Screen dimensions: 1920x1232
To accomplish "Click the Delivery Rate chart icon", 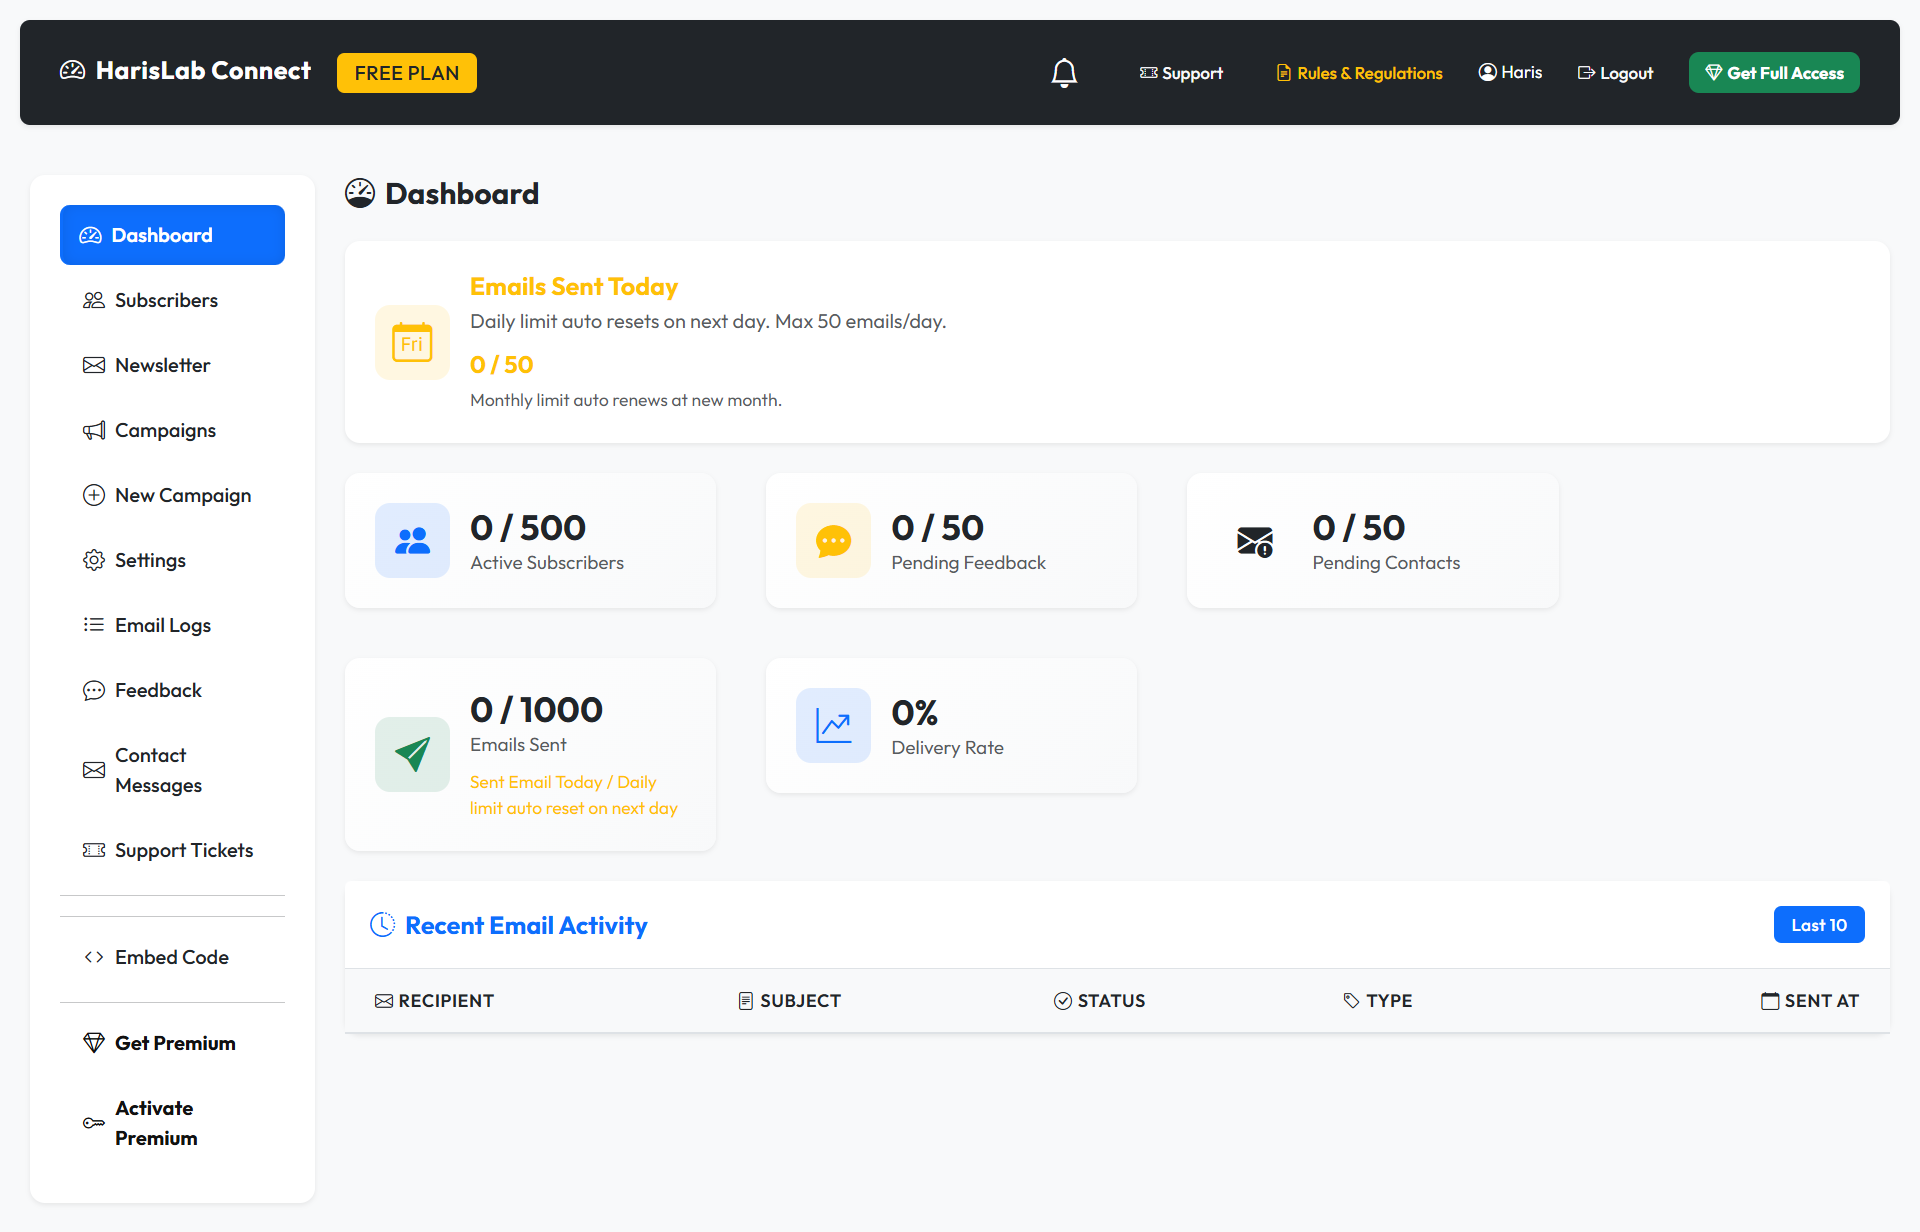I will pos(833,725).
